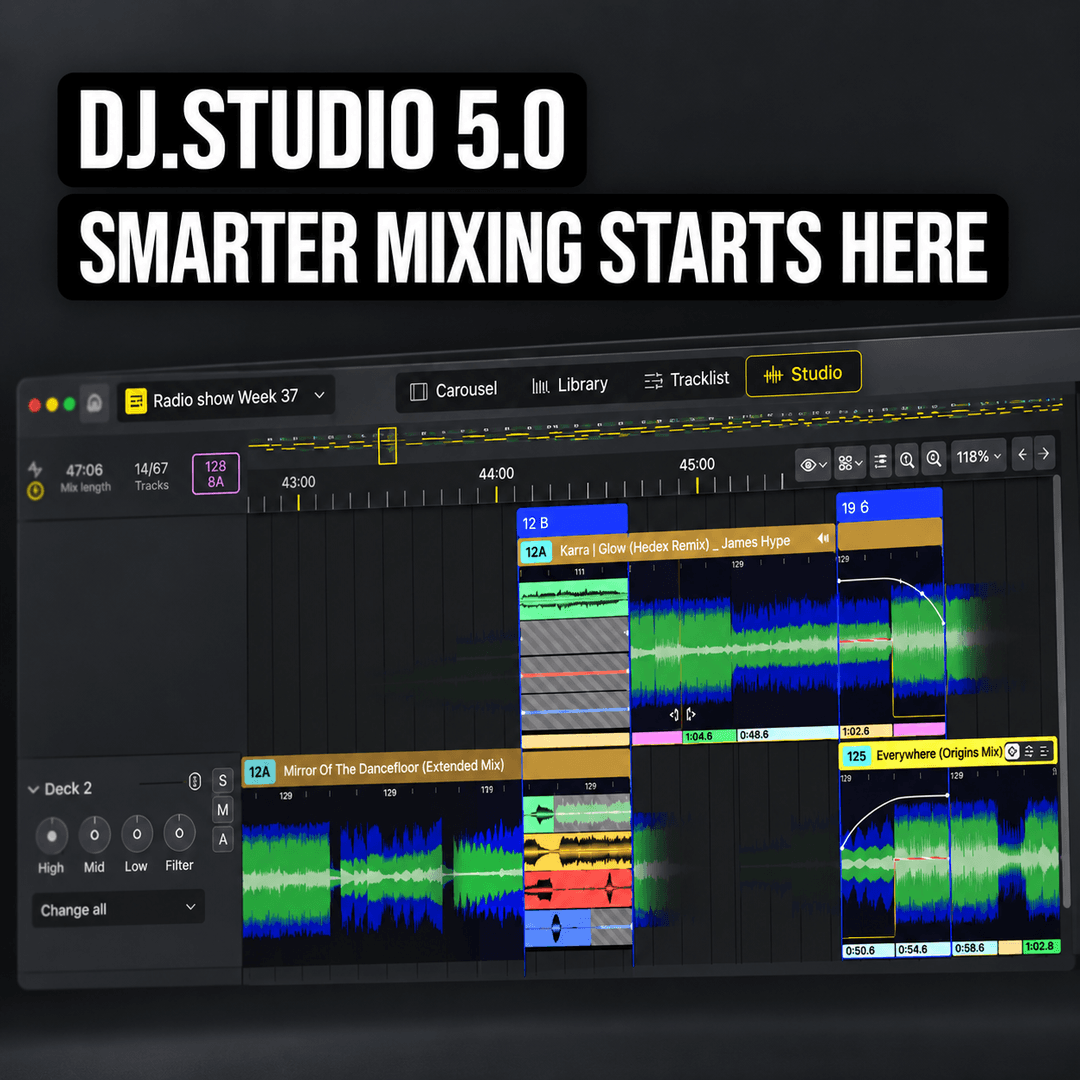Toggle the M mute button for Deck 2

pyautogui.click(x=222, y=810)
